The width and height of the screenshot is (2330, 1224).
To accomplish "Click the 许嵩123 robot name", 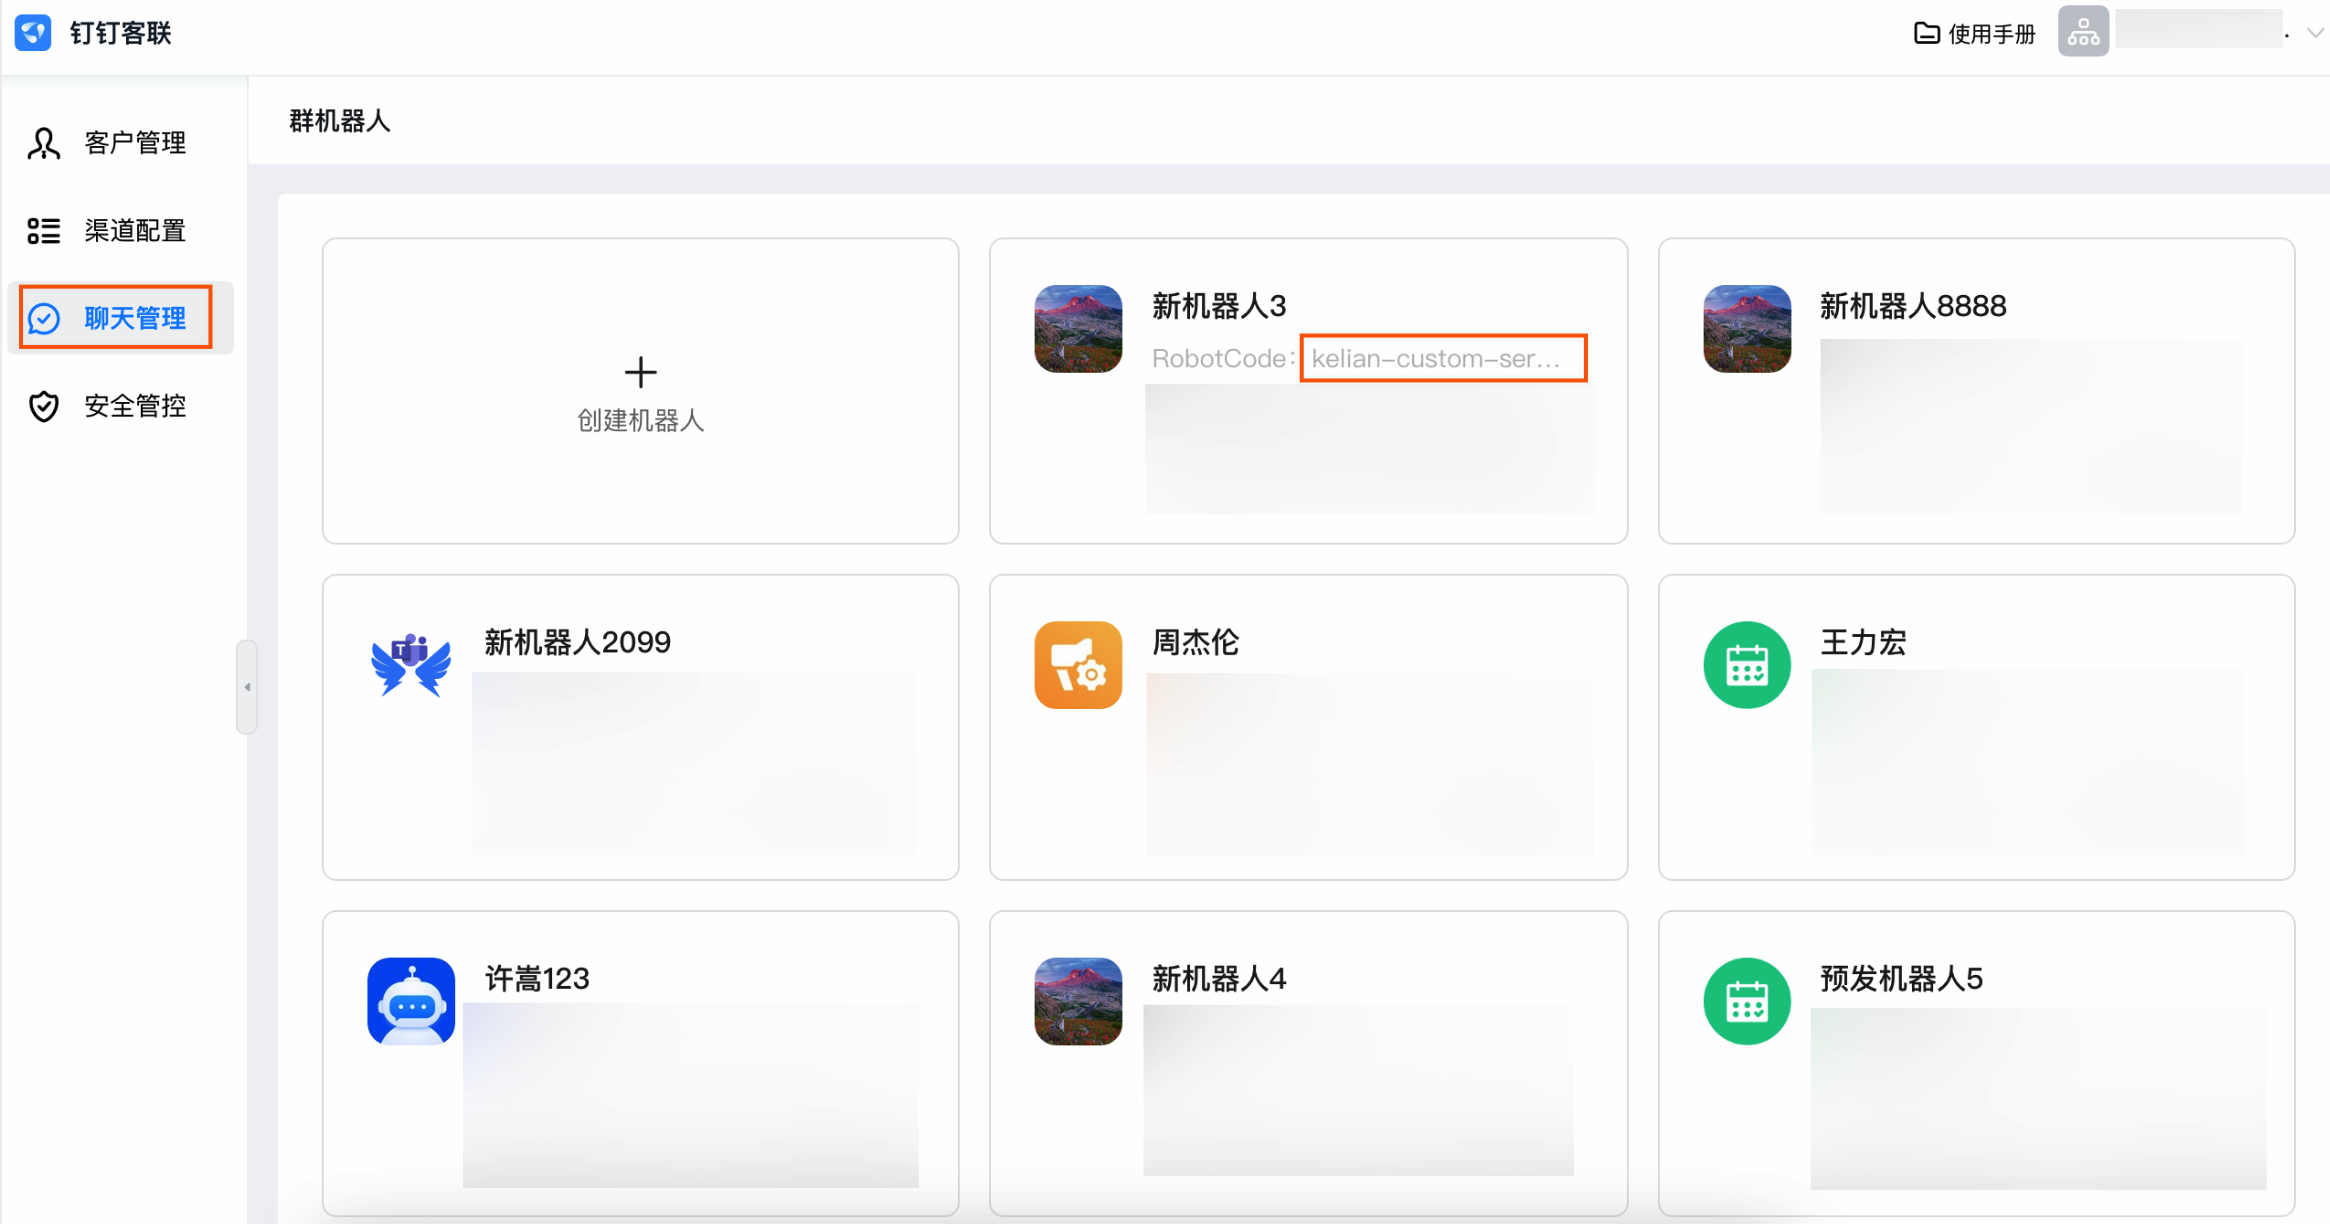I will point(537,978).
